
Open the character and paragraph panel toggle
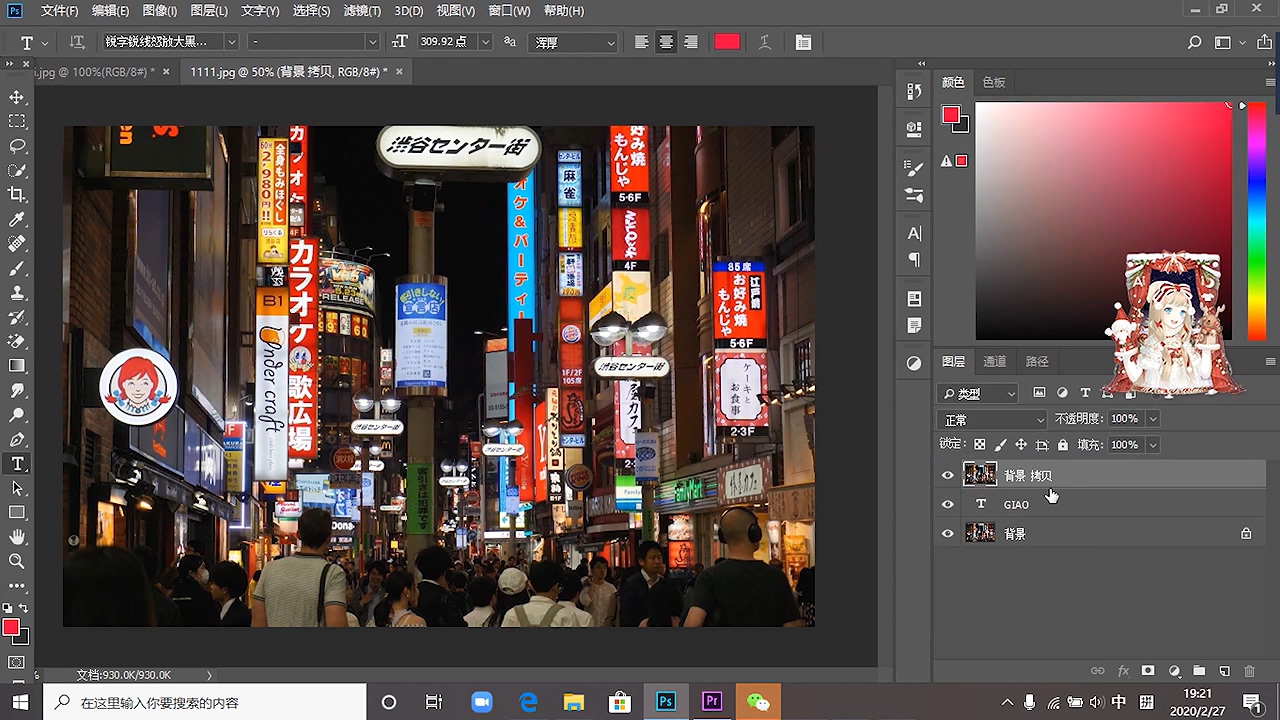(x=803, y=42)
